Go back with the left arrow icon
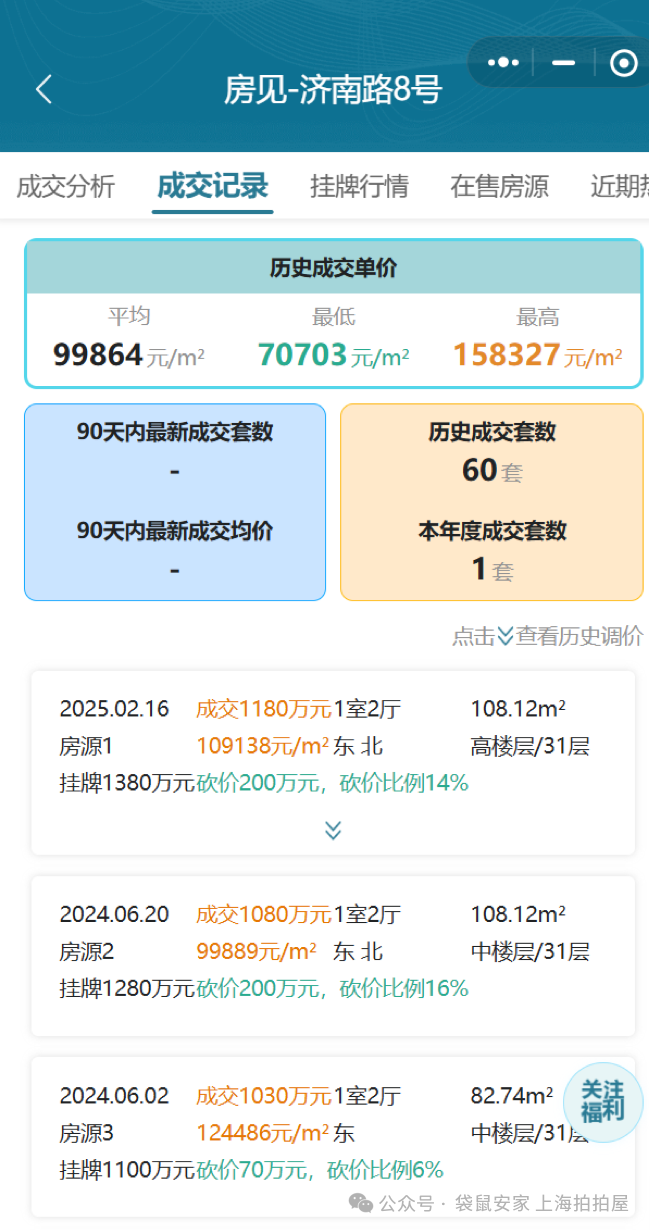The height and width of the screenshot is (1230, 650). pos(43,89)
